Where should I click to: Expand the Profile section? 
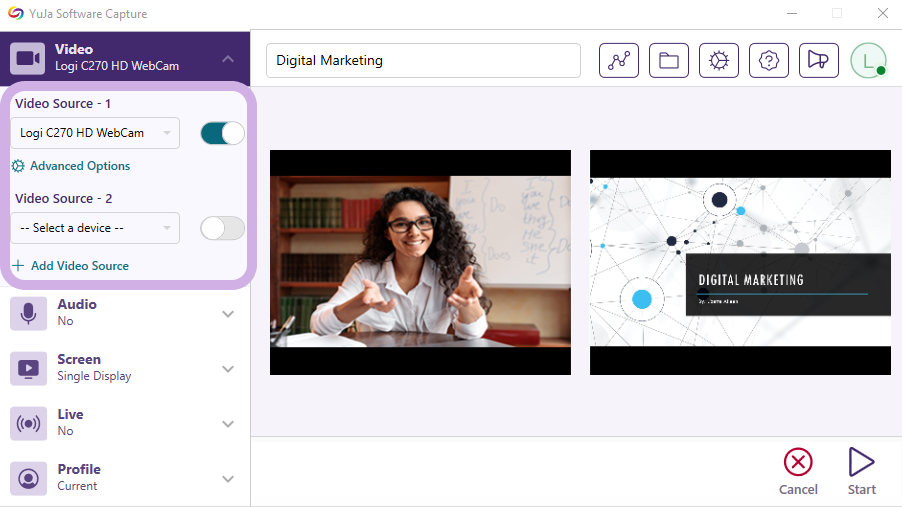point(228,479)
